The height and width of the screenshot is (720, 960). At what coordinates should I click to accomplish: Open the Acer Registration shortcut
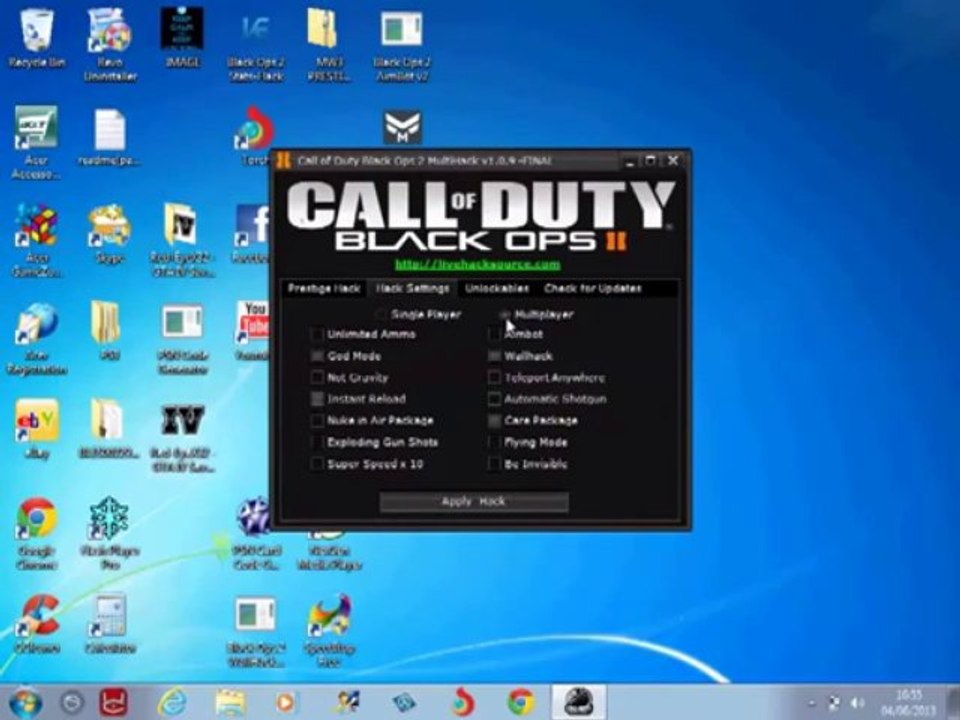click(x=37, y=338)
